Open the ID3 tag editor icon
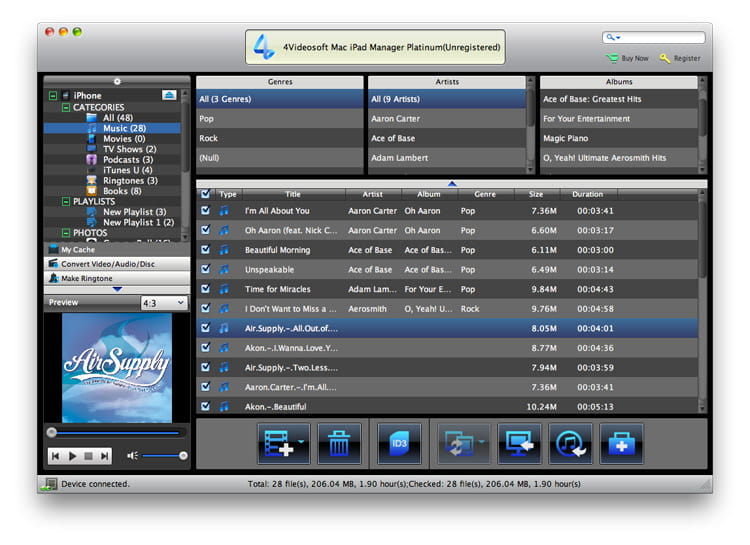750x545 pixels. click(399, 444)
